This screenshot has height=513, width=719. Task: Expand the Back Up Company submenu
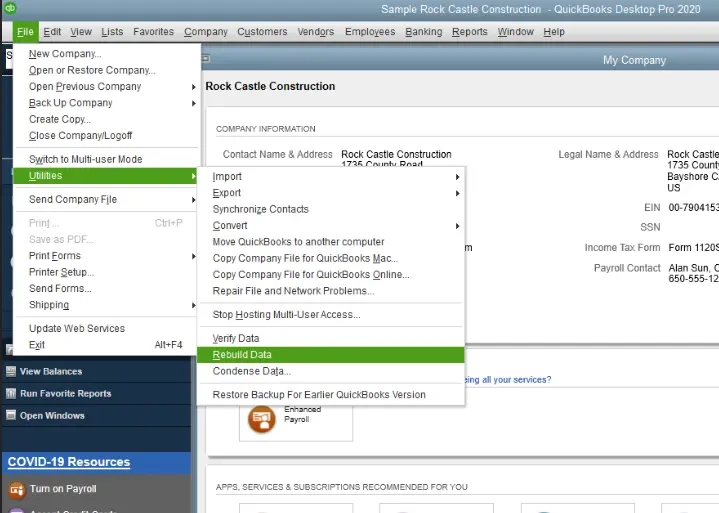pyautogui.click(x=107, y=103)
